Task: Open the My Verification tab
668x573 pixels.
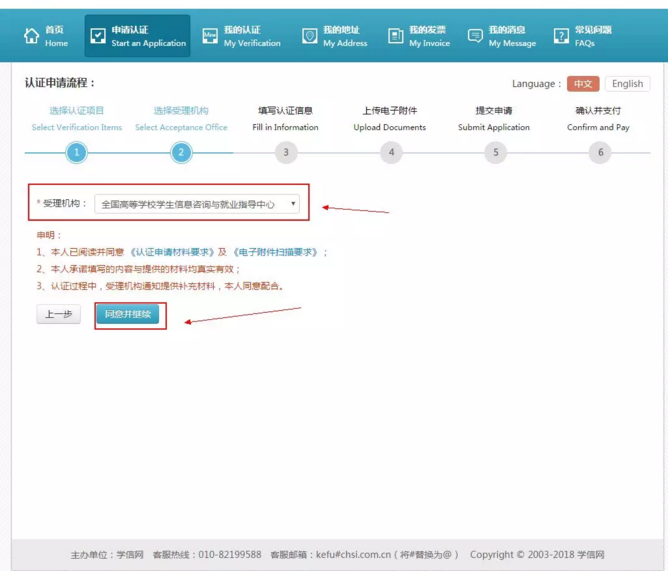Action: (x=251, y=37)
